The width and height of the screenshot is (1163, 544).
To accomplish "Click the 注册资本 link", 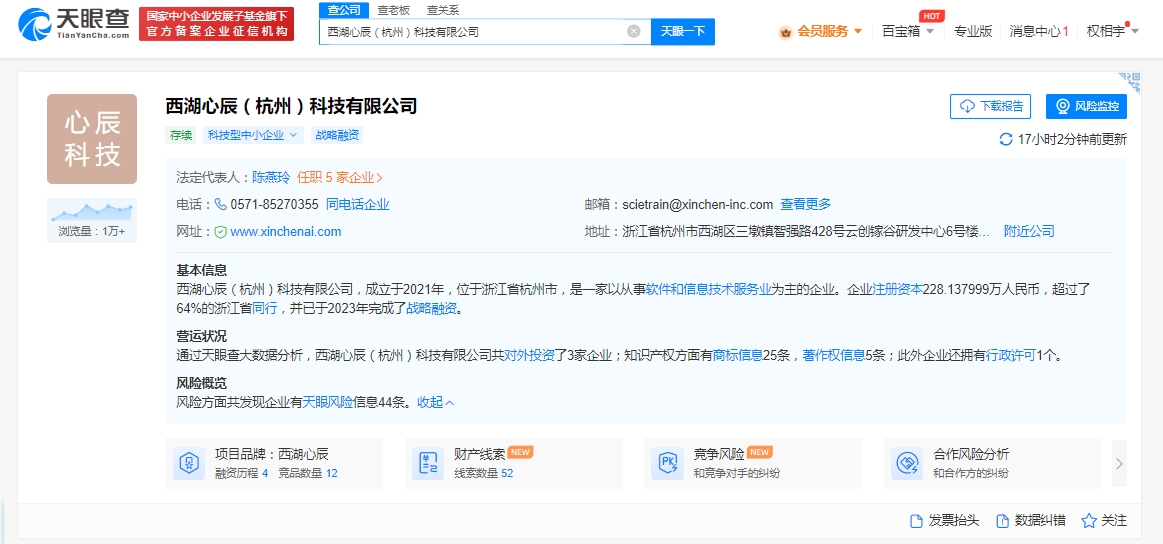I will pos(897,289).
